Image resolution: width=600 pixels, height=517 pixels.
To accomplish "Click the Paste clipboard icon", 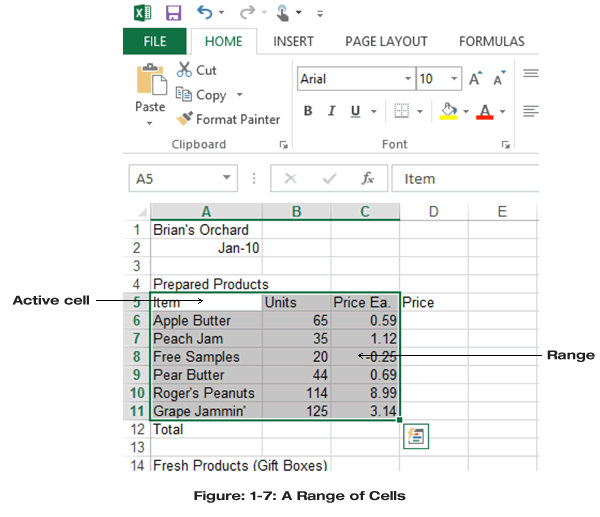I will coord(150,85).
